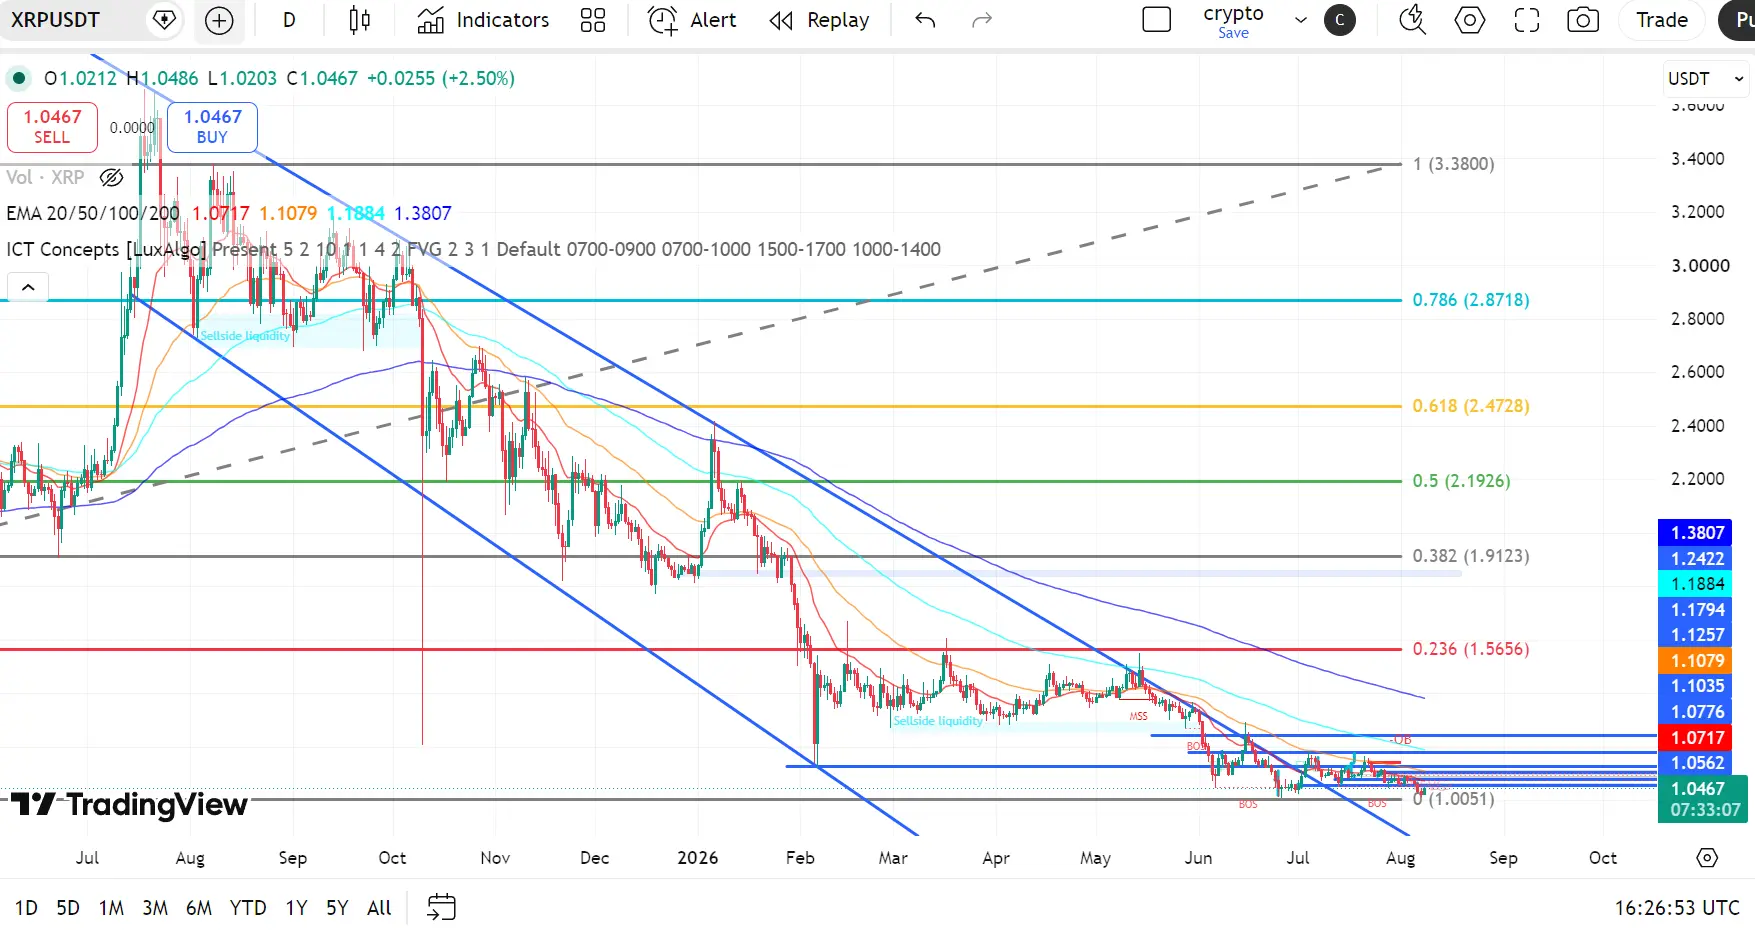Screen dimensions: 1755x930
Task: Redo the chart action
Action: (982, 20)
